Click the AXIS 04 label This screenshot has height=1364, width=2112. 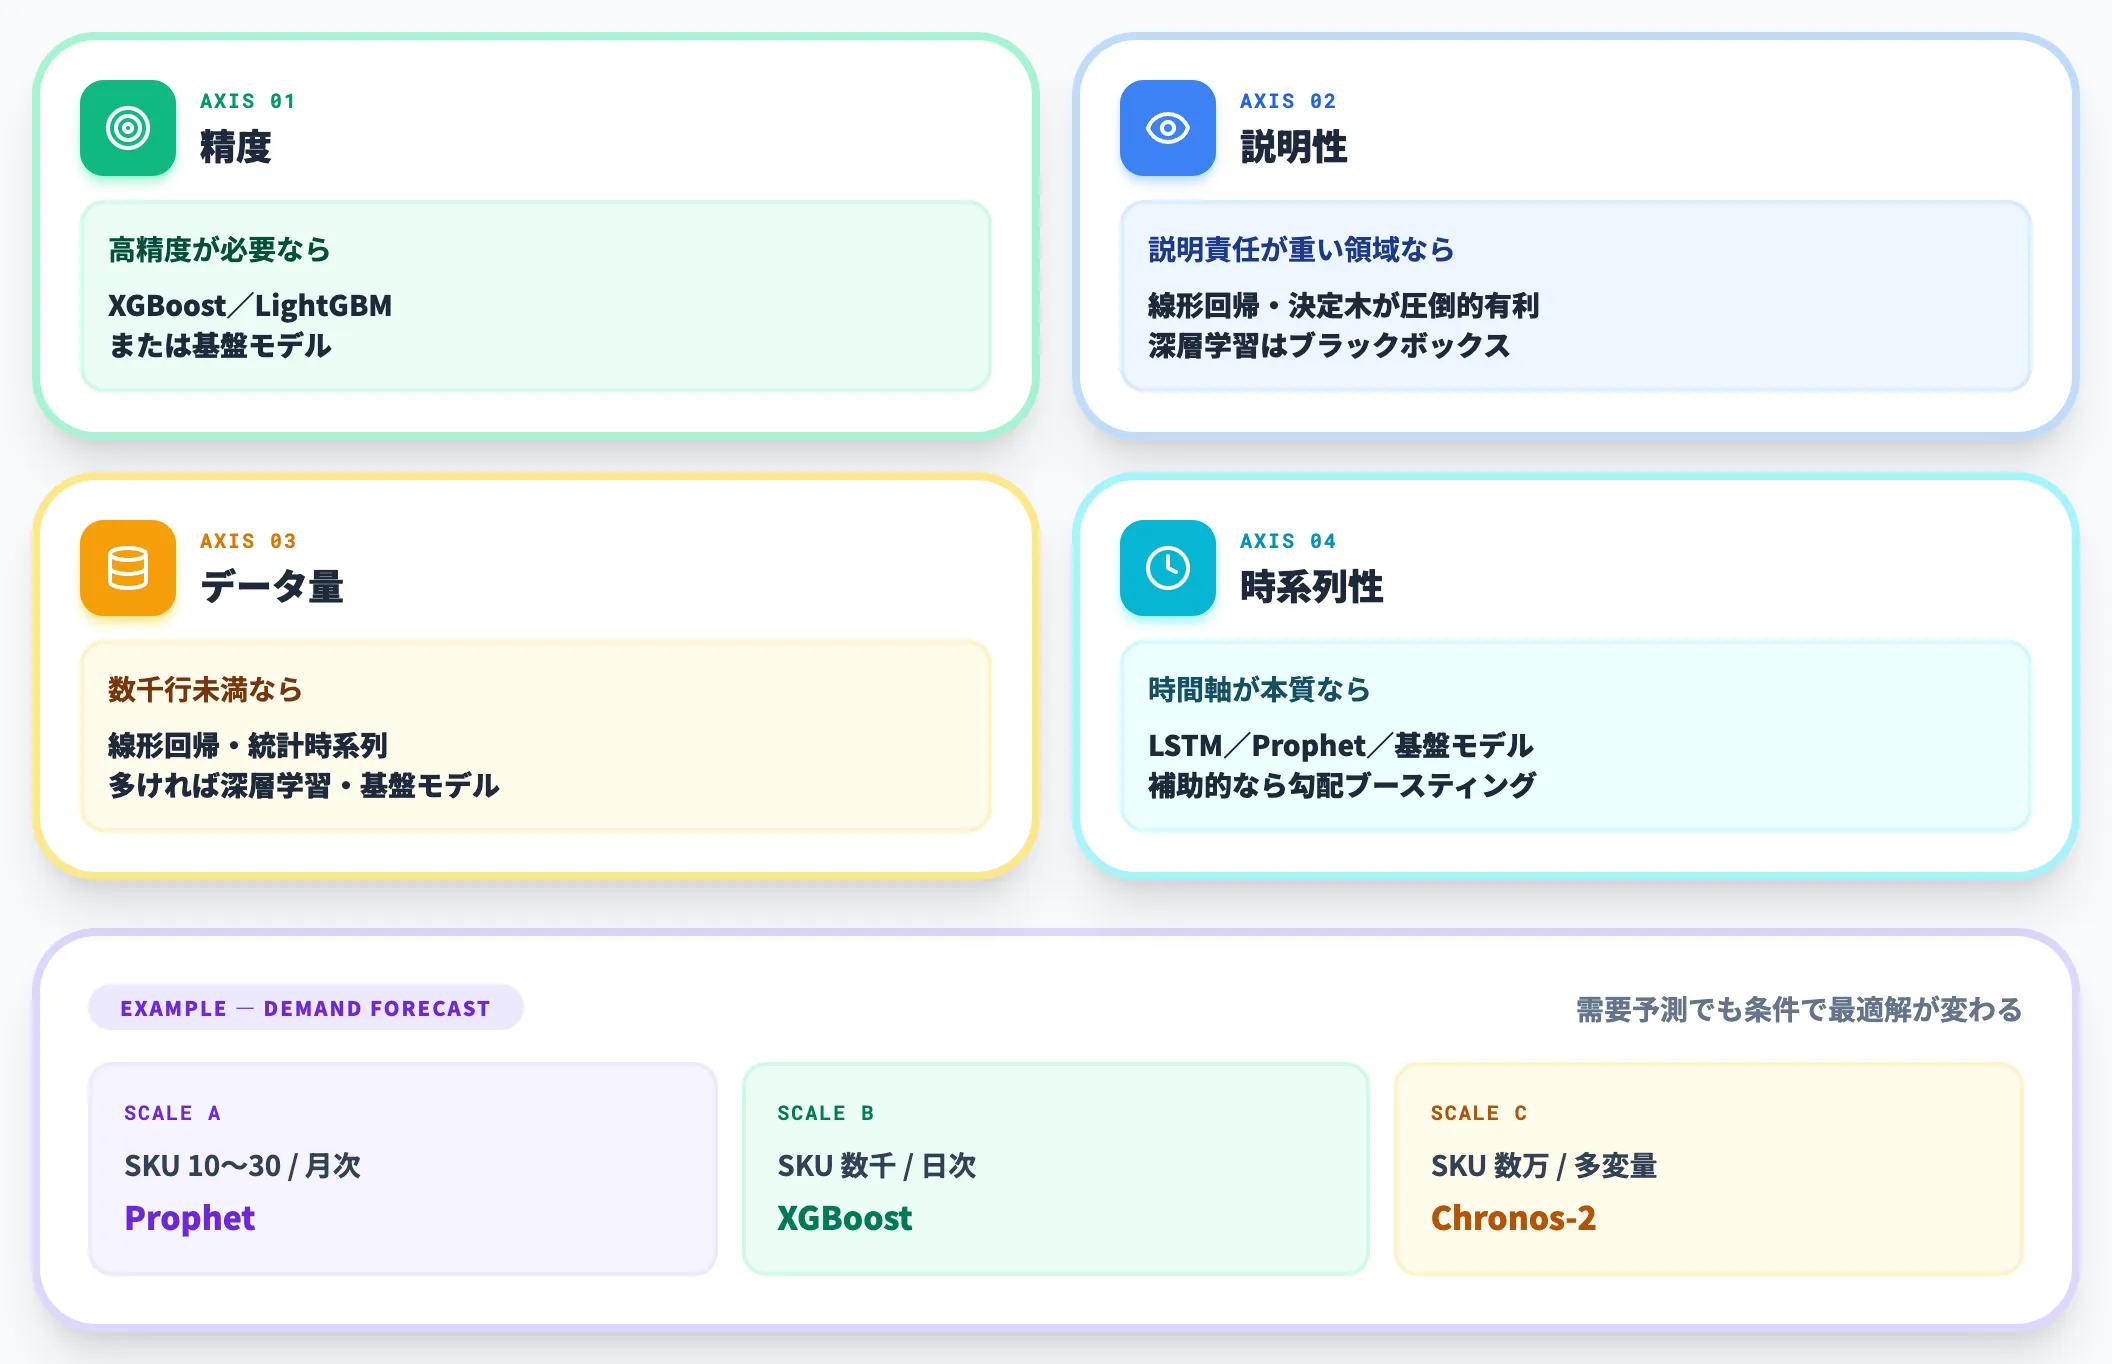coord(1288,541)
